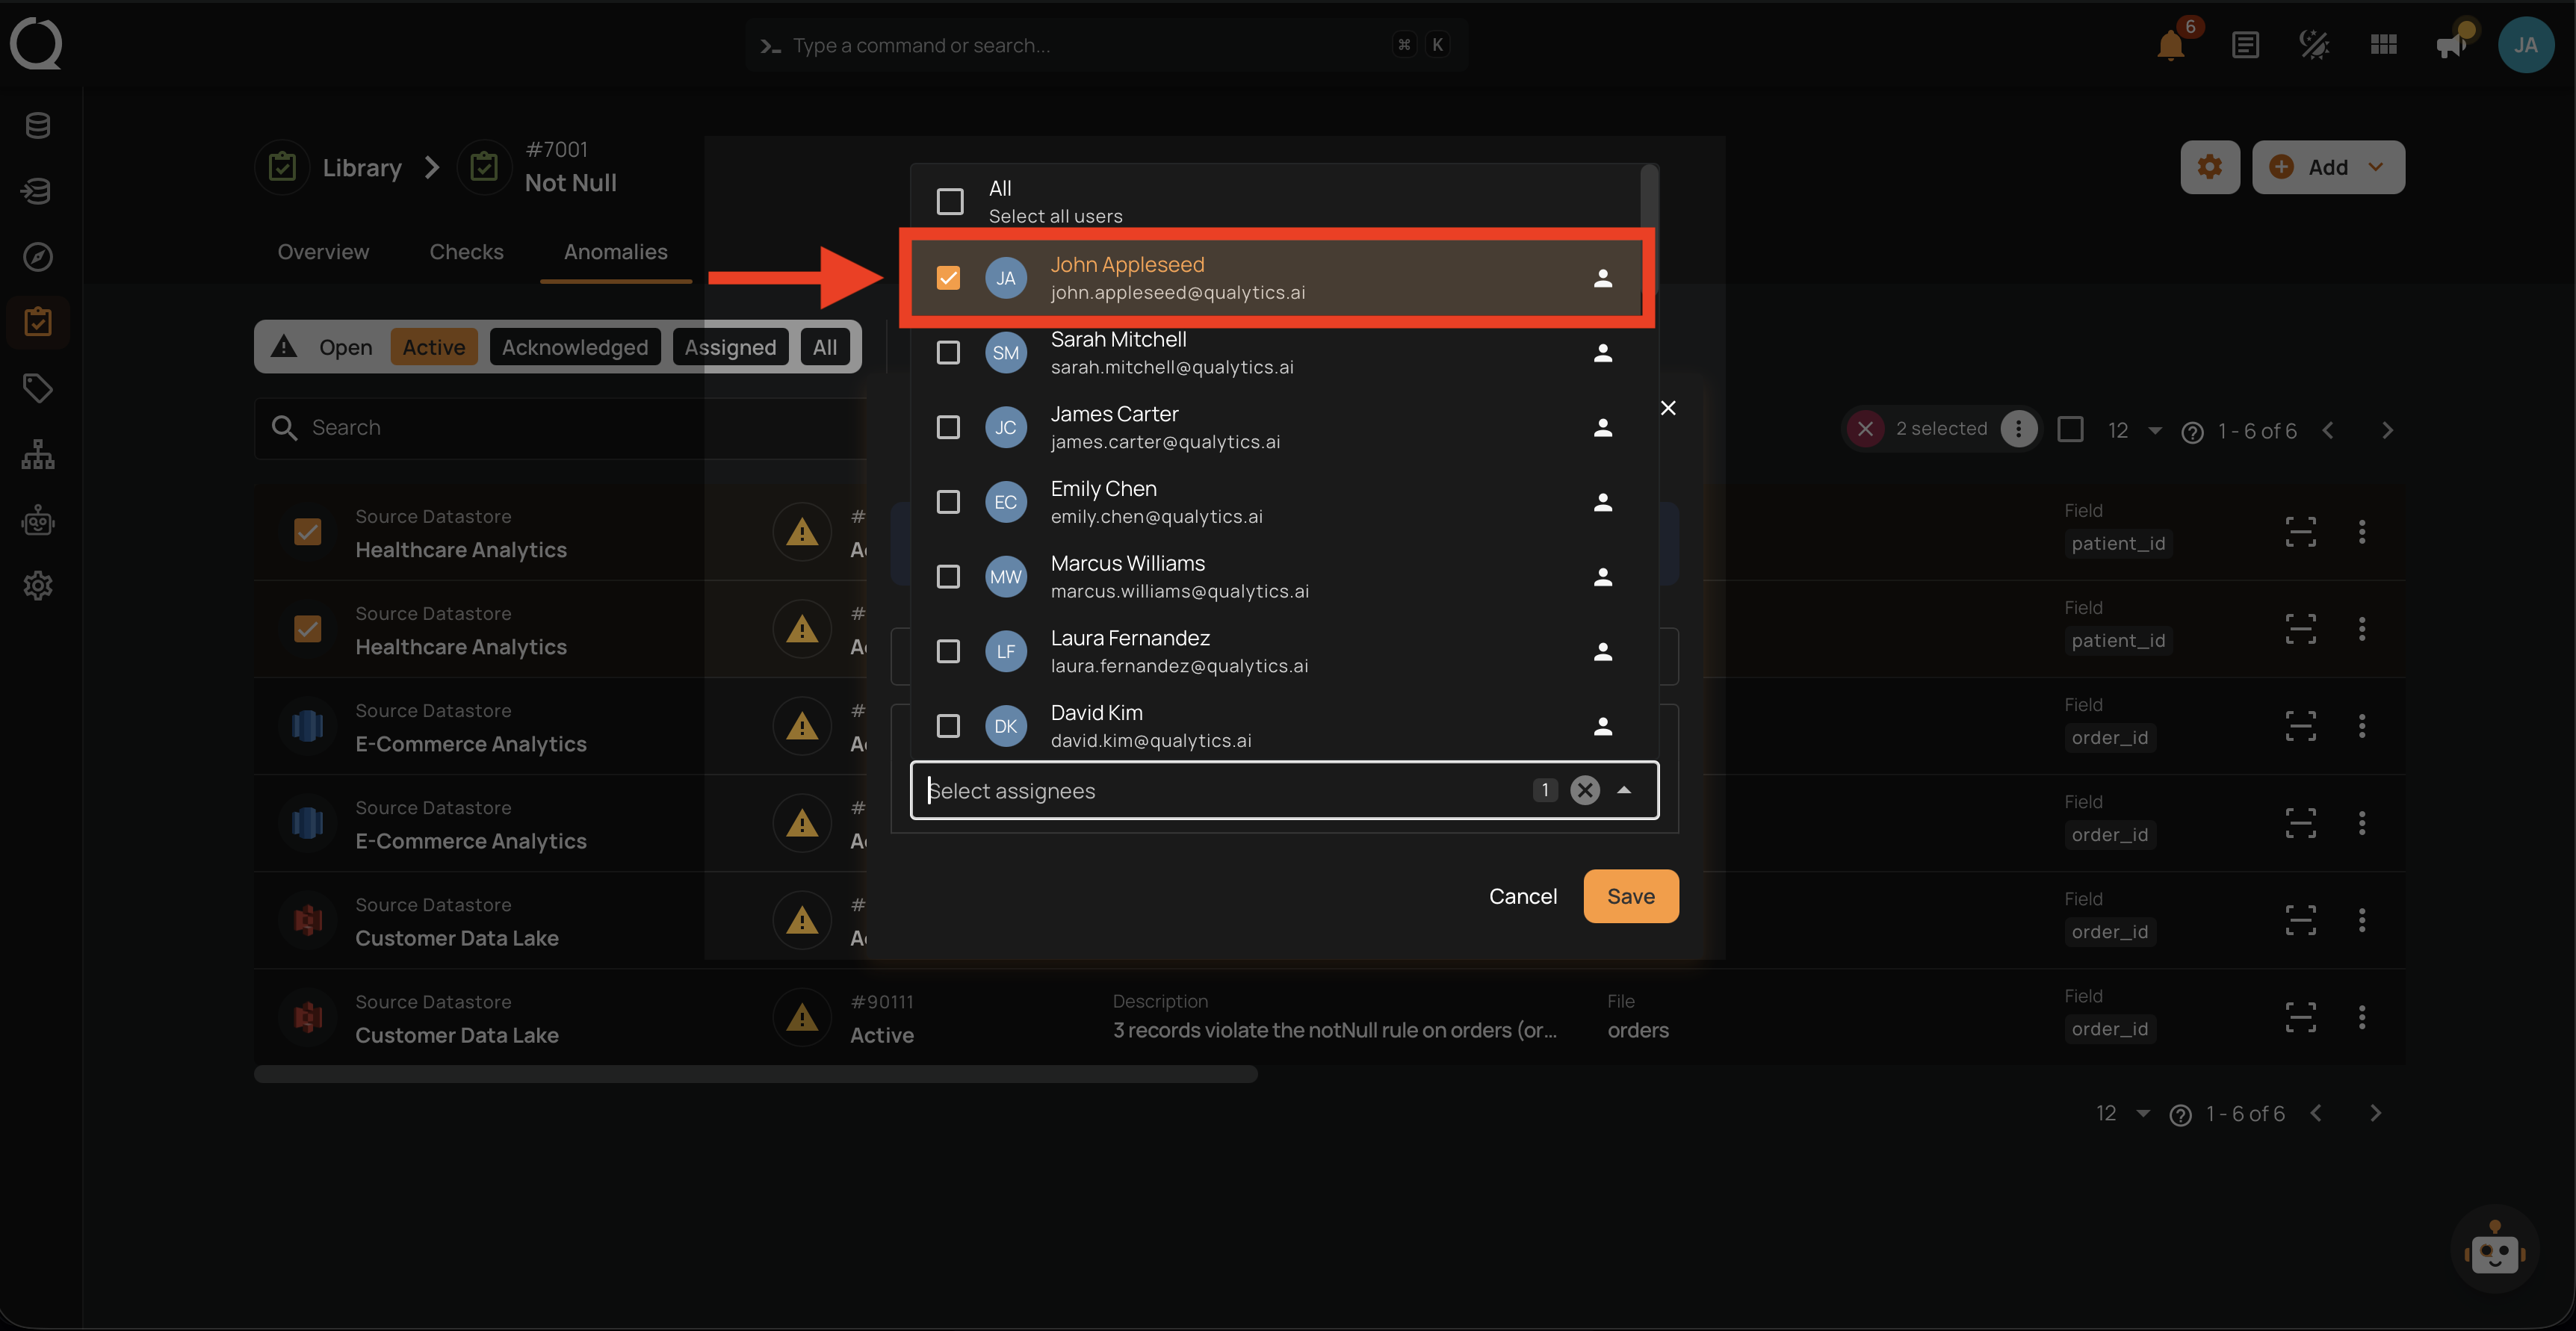Viewport: 2576px width, 1331px height.
Task: Collapse the Select assignees dropdown arrow
Action: tap(1624, 790)
